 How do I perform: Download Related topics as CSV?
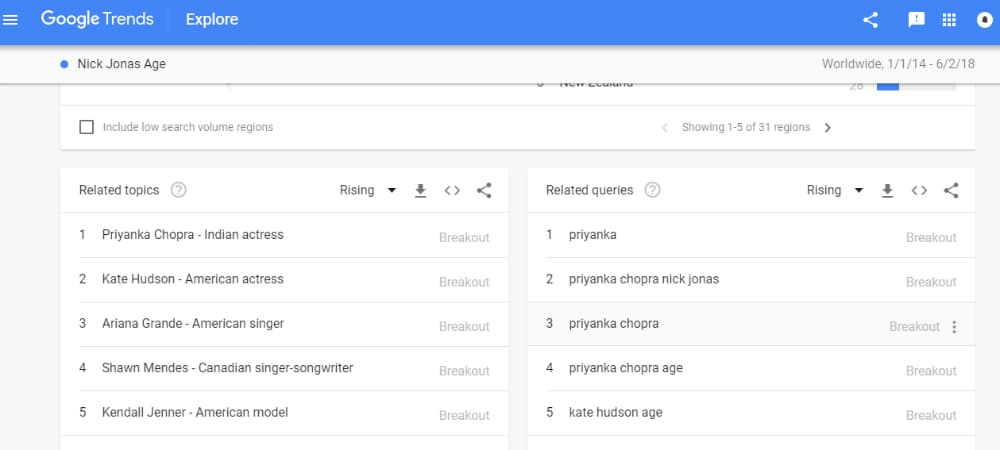tap(420, 190)
